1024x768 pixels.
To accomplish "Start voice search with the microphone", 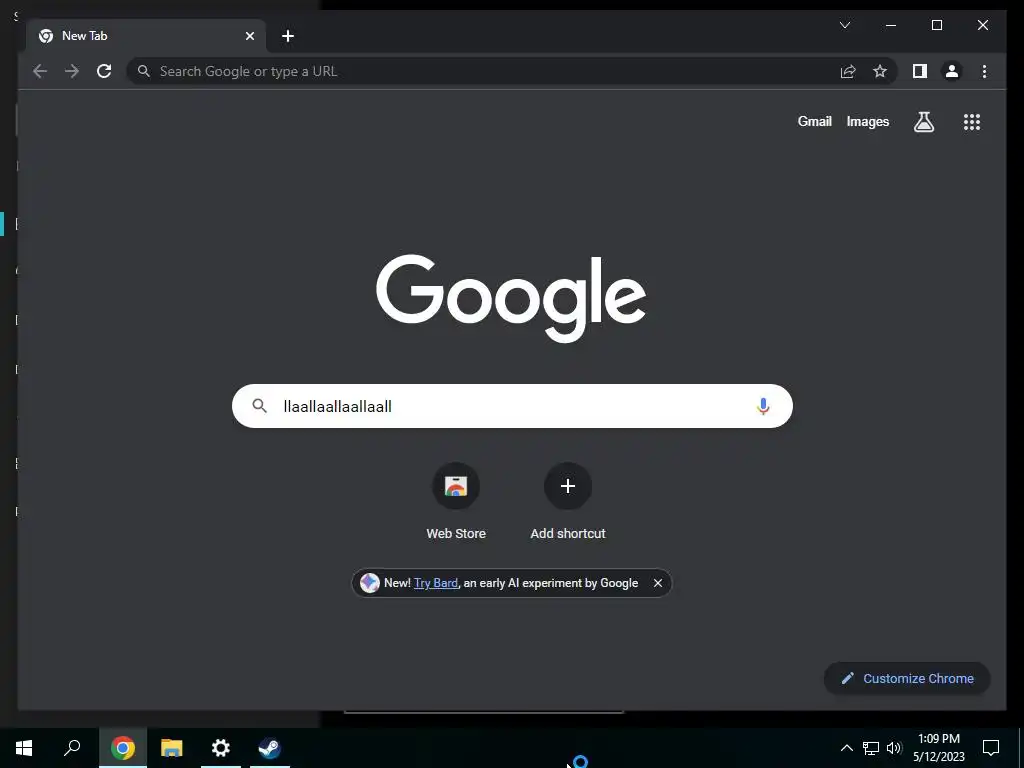I will tap(763, 406).
